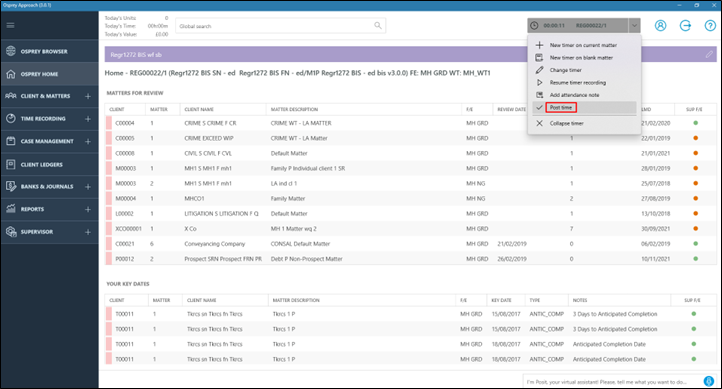Click status dot on P00012 row
Image resolution: width=722 pixels, height=389 pixels.
[x=695, y=259]
